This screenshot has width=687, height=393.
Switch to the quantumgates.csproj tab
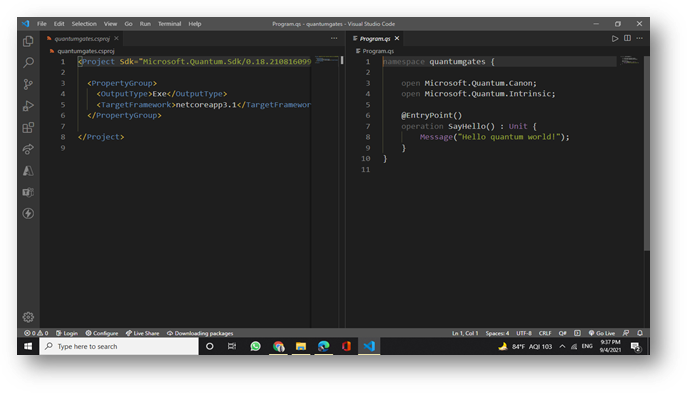click(82, 39)
